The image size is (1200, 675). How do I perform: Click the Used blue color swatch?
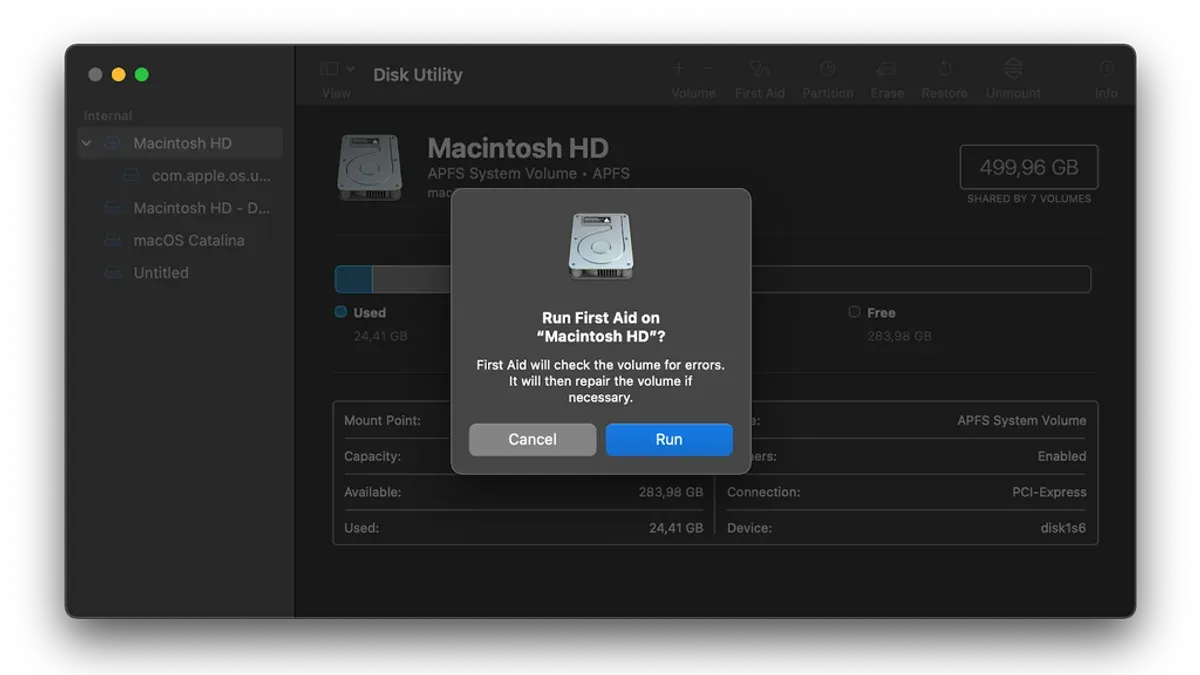341,312
